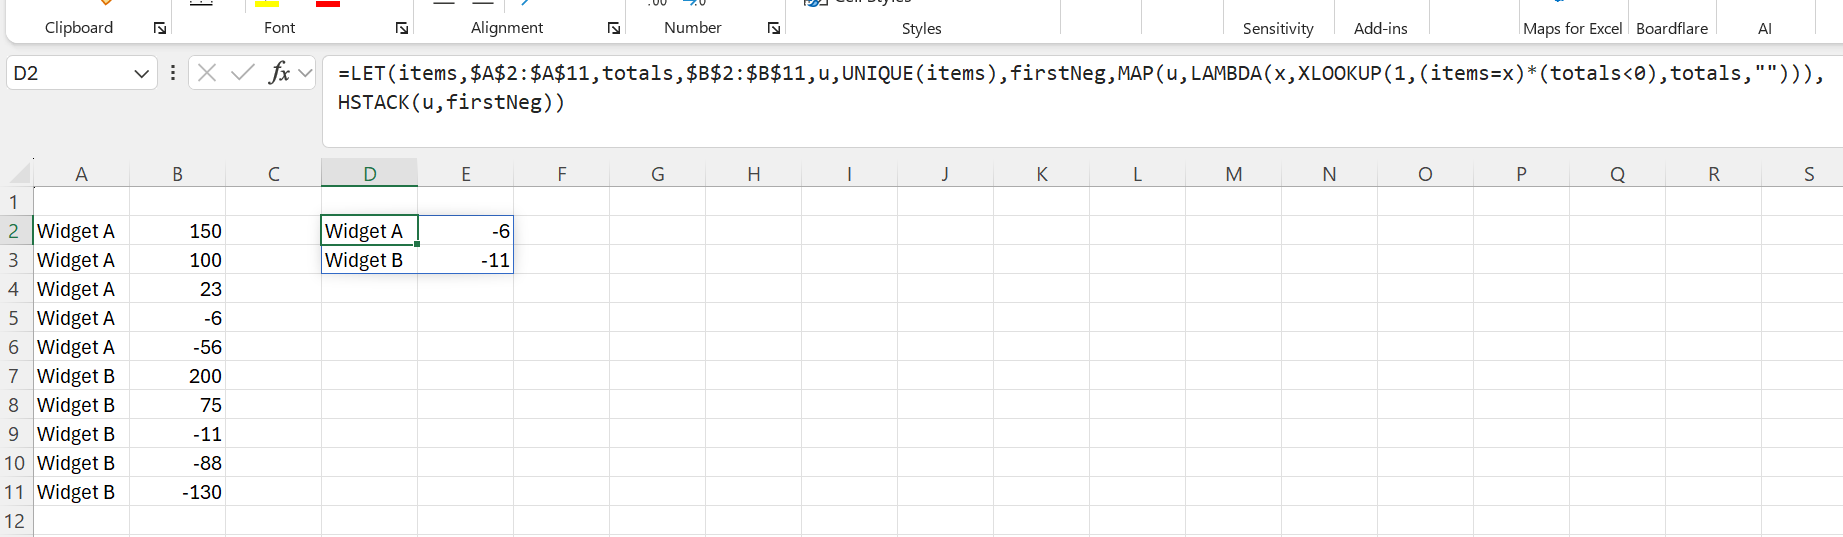
Task: Click the Cancel formula X icon
Action: tap(207, 73)
